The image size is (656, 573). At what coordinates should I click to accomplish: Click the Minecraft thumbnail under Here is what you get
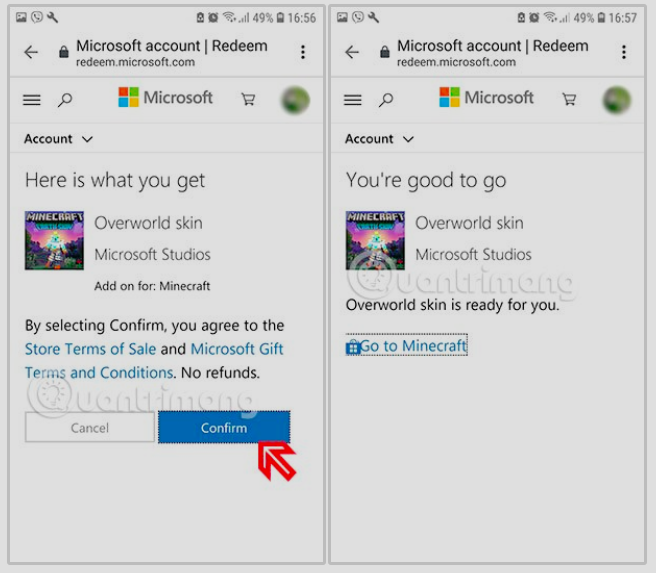54,240
